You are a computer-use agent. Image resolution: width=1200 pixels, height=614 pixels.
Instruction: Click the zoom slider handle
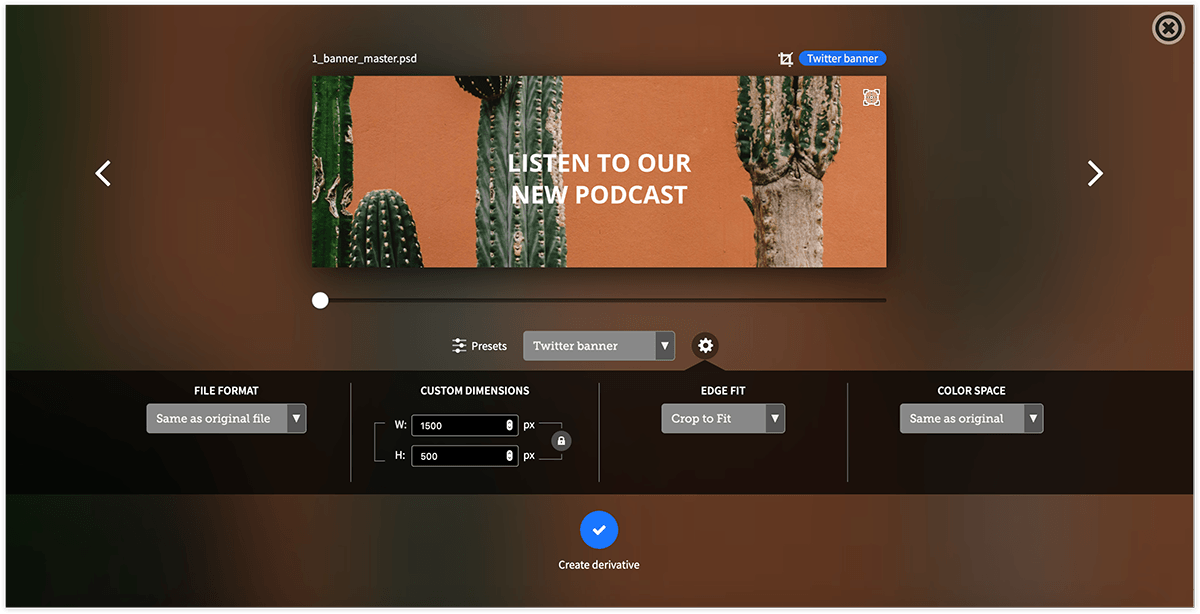[x=320, y=300]
